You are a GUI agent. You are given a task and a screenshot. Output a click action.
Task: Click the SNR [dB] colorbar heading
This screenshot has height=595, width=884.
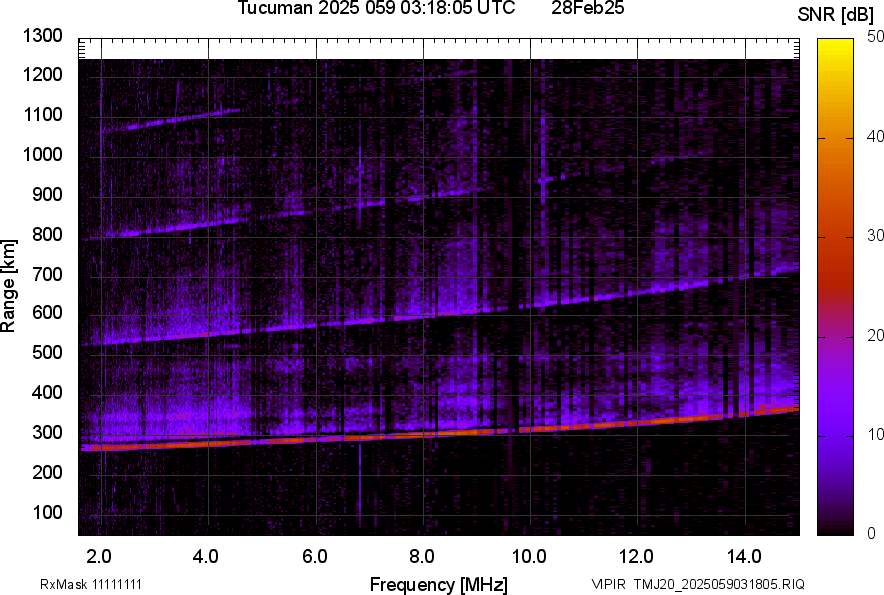click(x=836, y=14)
